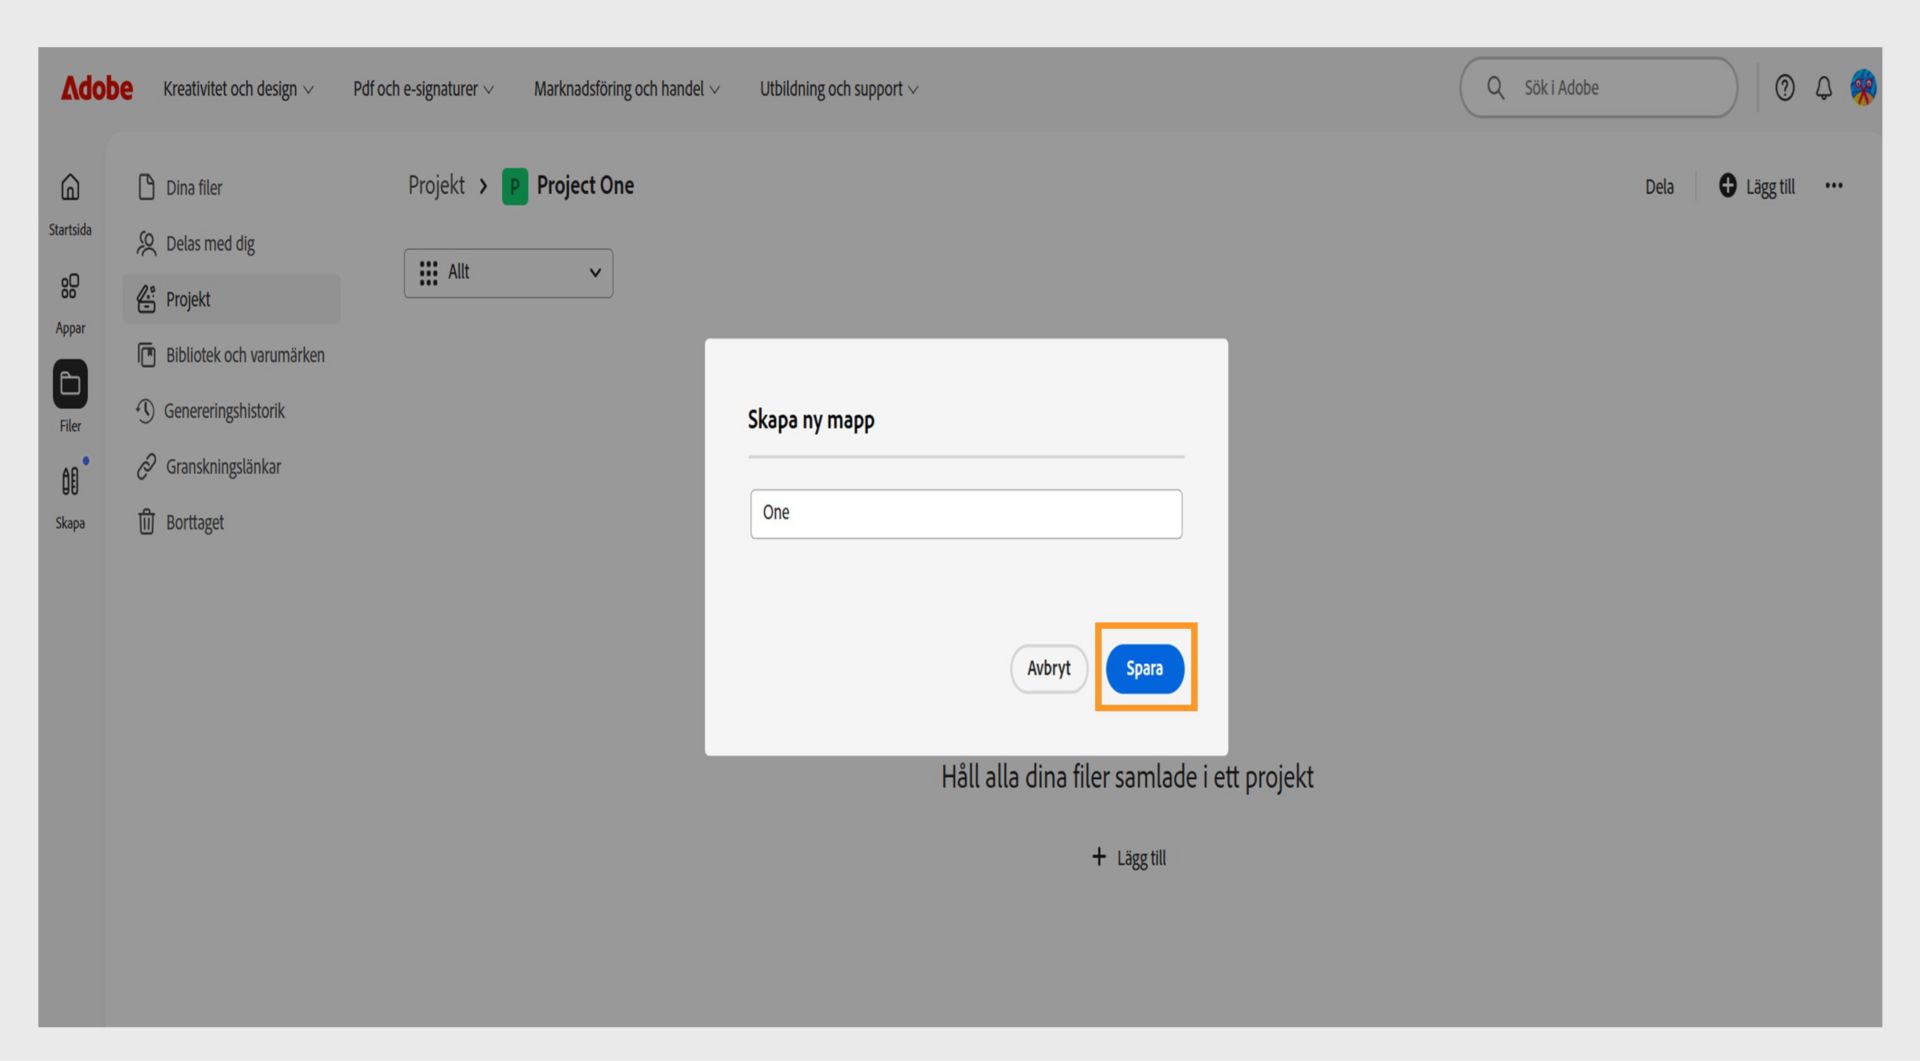This screenshot has height=1061, width=1920.
Task: View Genereringshistorik history
Action: (x=226, y=411)
